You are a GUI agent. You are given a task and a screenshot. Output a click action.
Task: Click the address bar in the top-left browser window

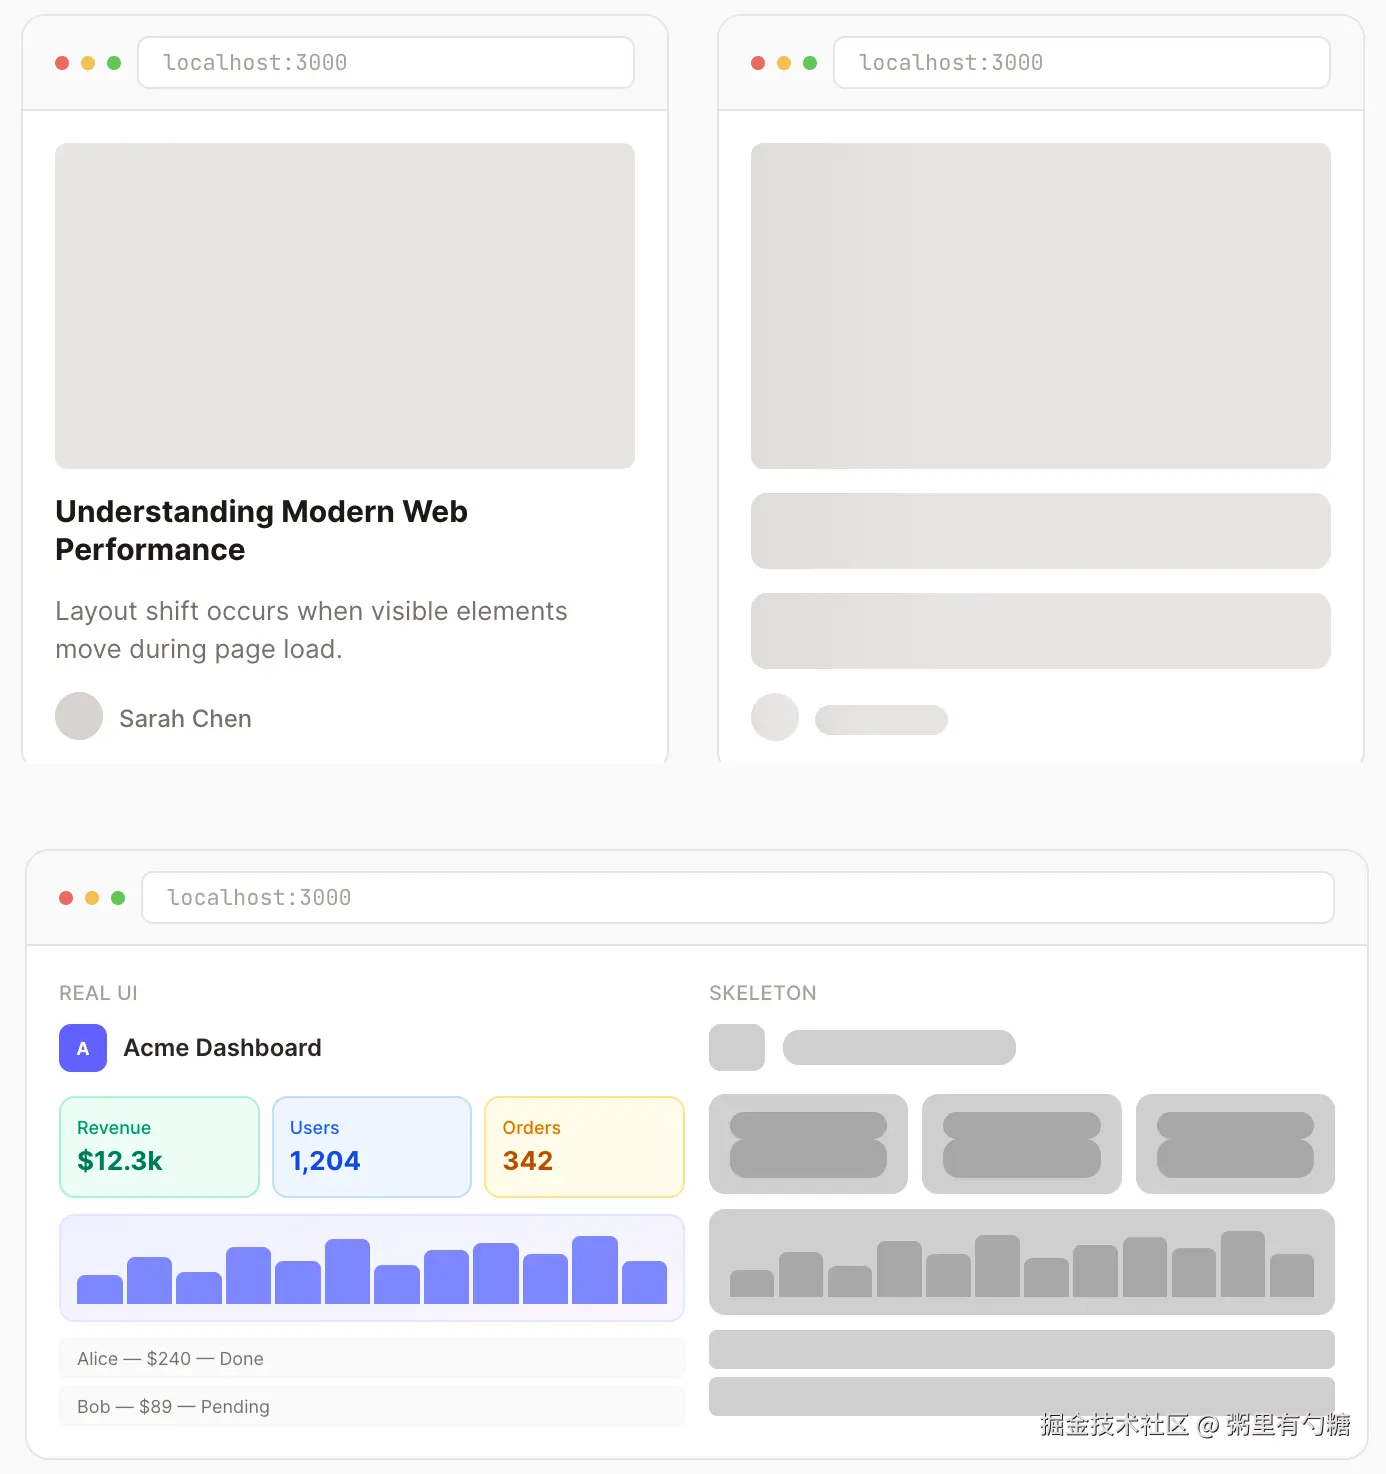click(x=386, y=62)
